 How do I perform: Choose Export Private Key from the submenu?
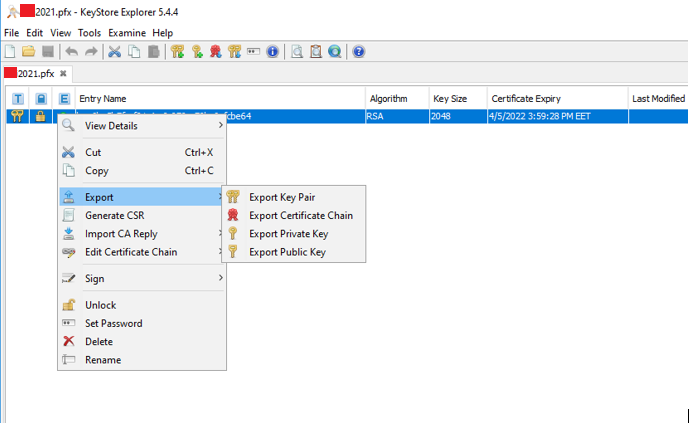[x=288, y=234]
